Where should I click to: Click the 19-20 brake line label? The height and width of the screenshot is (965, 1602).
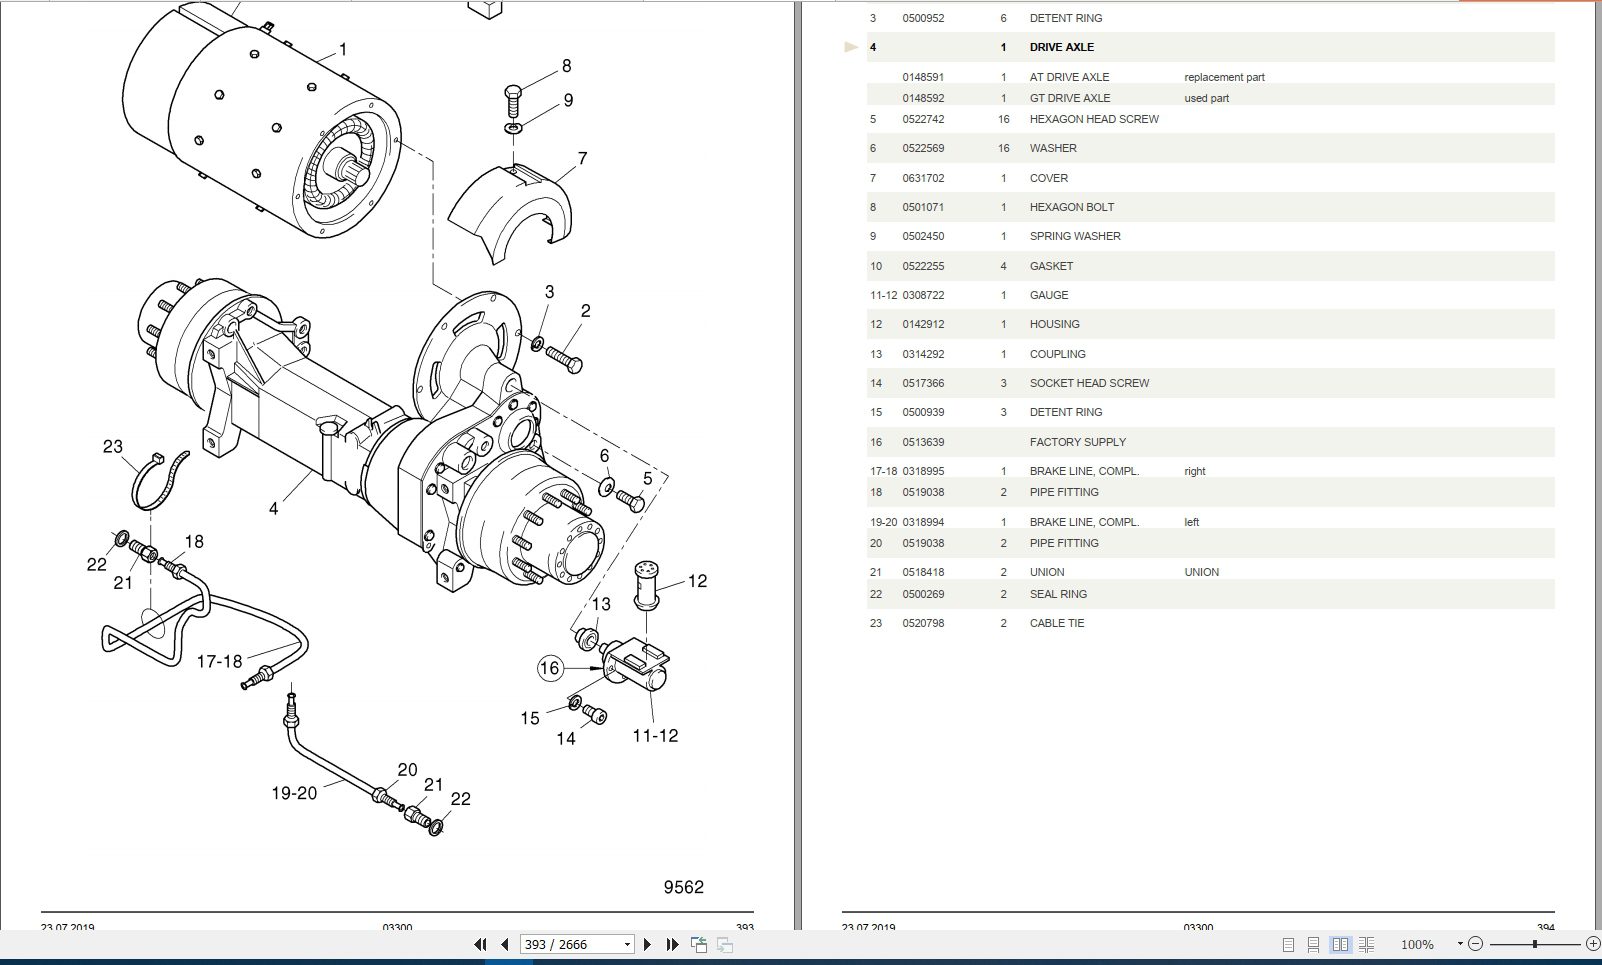point(294,793)
